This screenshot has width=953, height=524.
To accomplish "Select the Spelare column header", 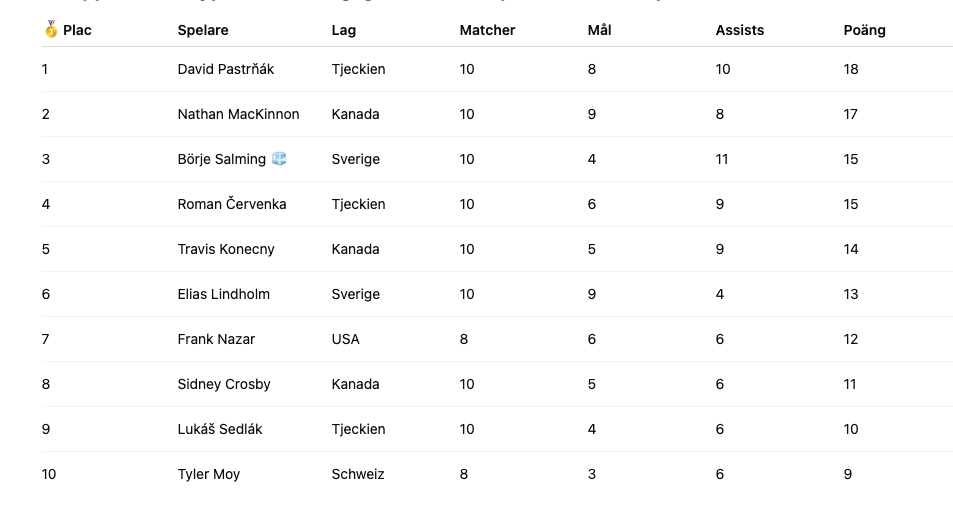I will (203, 30).
